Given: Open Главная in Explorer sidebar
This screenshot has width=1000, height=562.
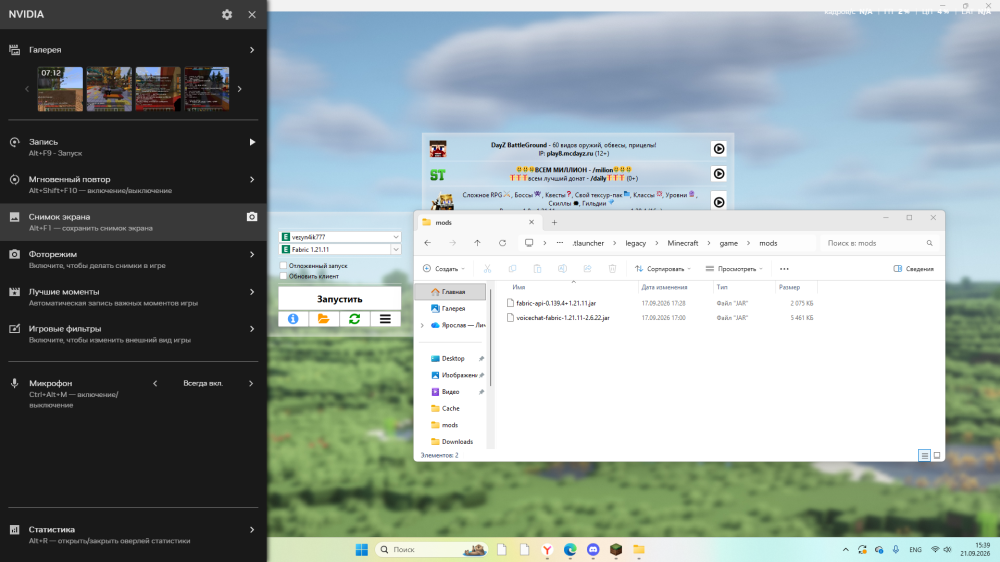Looking at the screenshot, I should click(450, 292).
